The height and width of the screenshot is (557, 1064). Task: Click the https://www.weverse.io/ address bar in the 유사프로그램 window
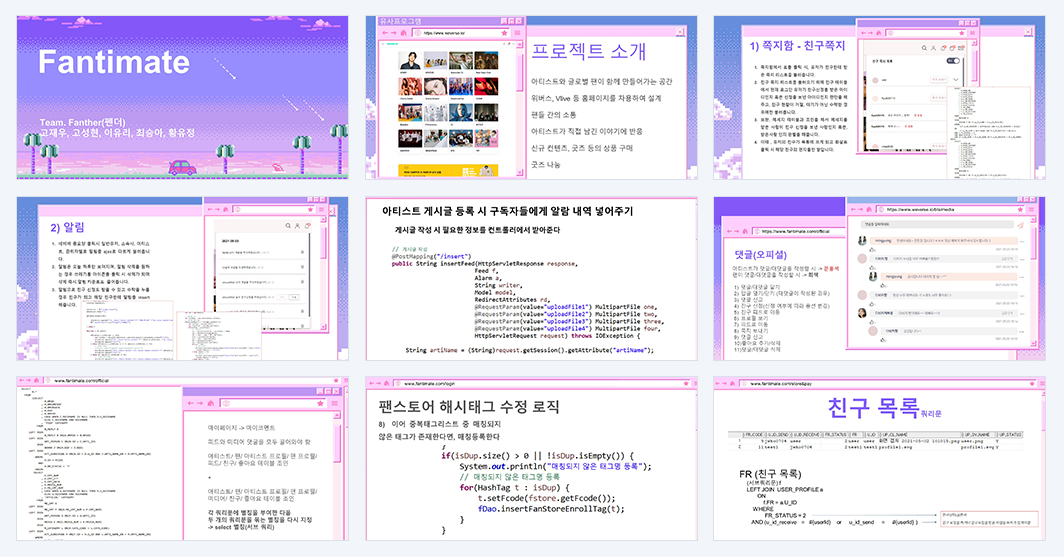tap(461, 33)
